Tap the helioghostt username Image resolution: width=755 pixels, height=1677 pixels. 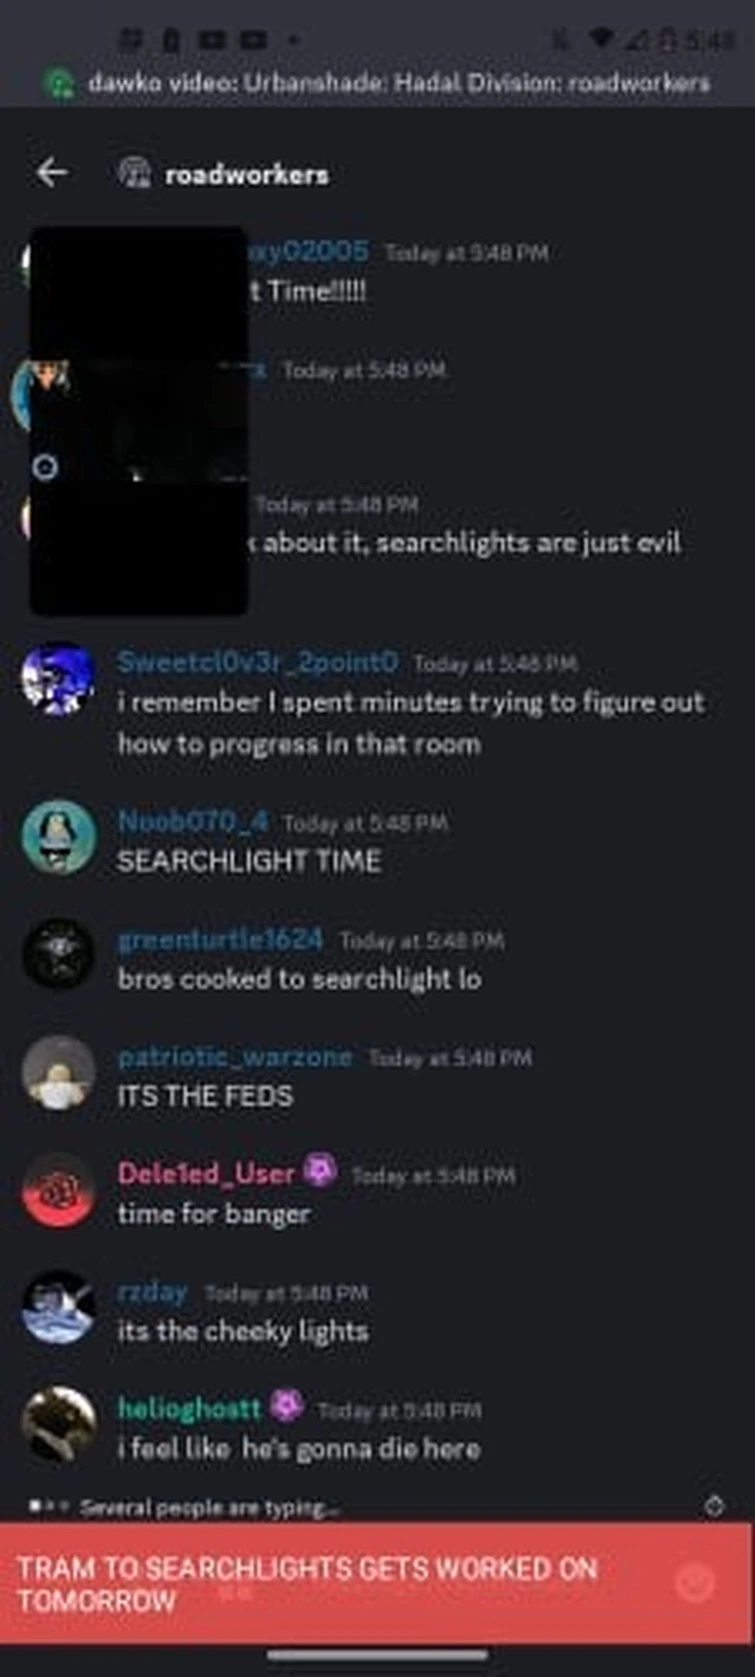(x=189, y=1408)
